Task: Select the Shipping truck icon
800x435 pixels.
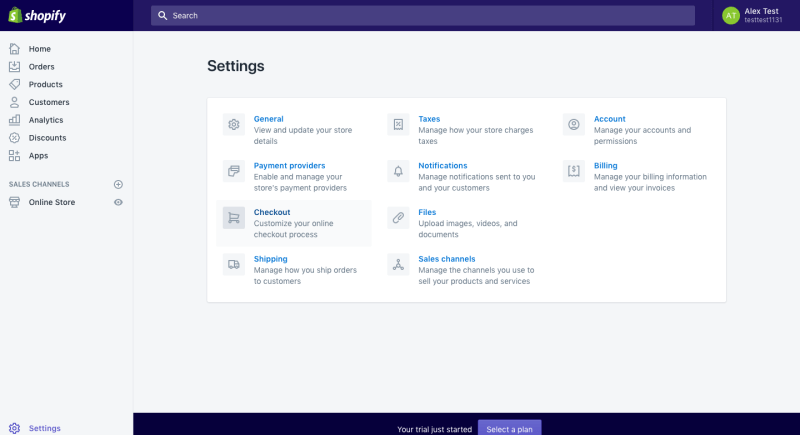Action: 234,264
